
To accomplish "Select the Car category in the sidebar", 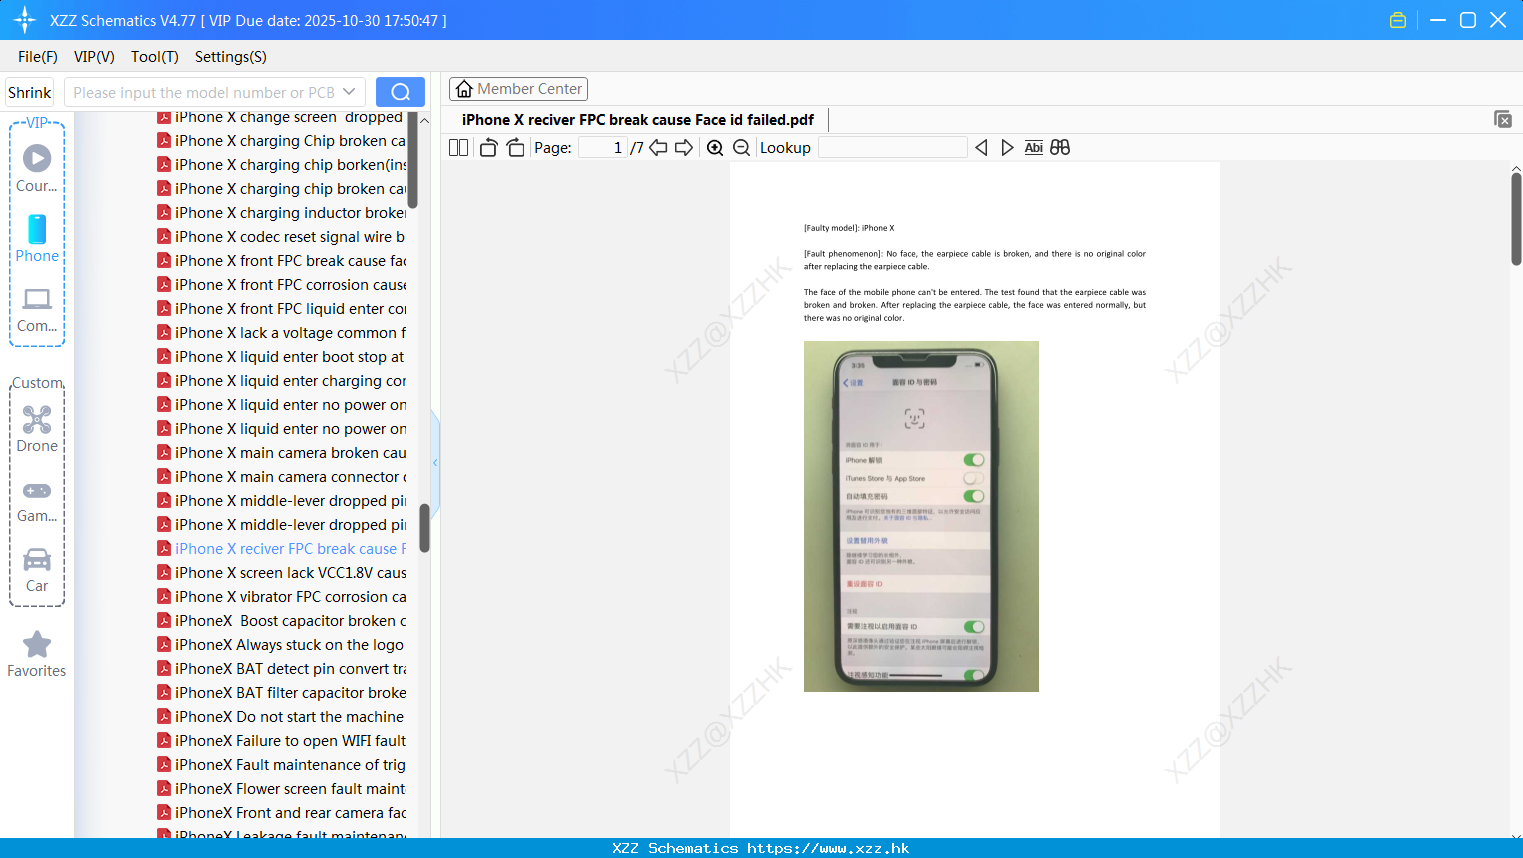I will coord(37,570).
